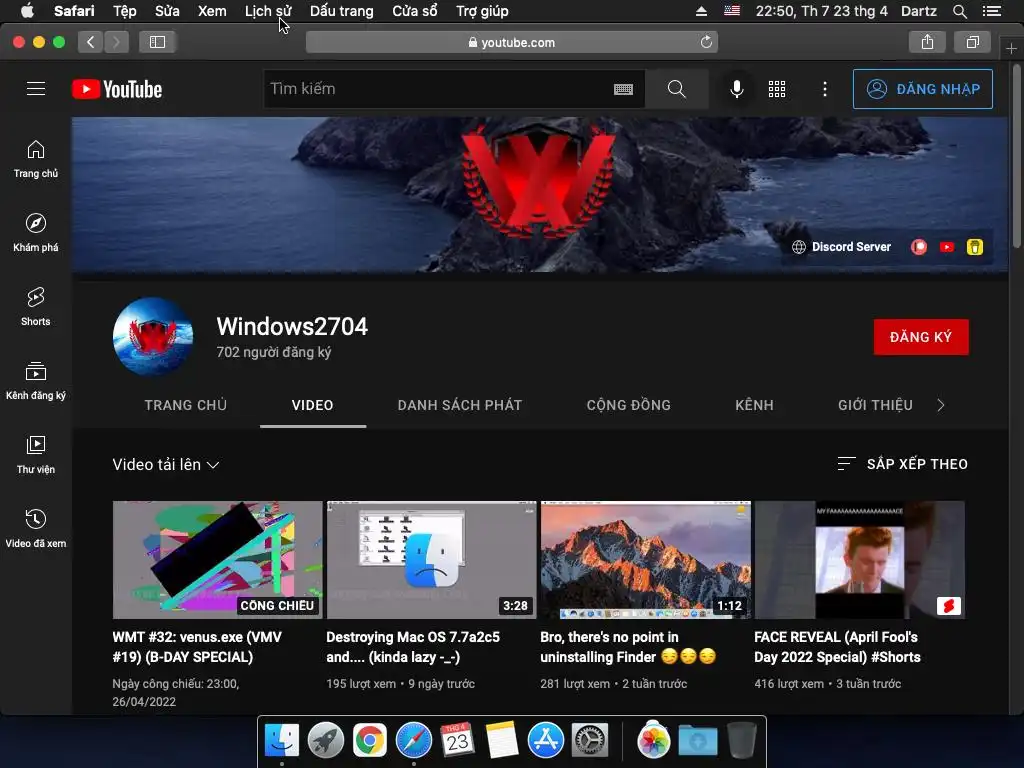Open Finder from the Dock

[281, 741]
